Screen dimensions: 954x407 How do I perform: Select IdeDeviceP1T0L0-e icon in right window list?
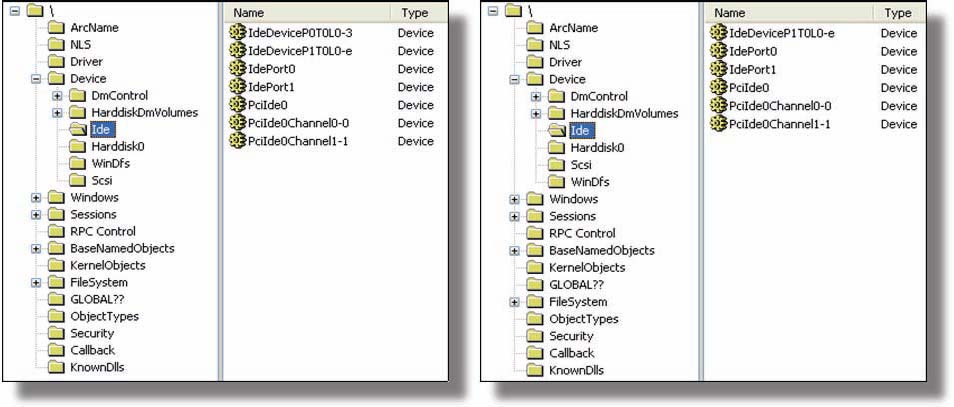719,33
